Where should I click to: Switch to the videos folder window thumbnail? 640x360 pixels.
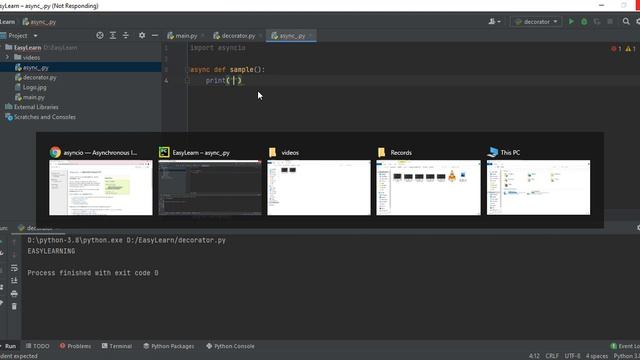[319, 187]
